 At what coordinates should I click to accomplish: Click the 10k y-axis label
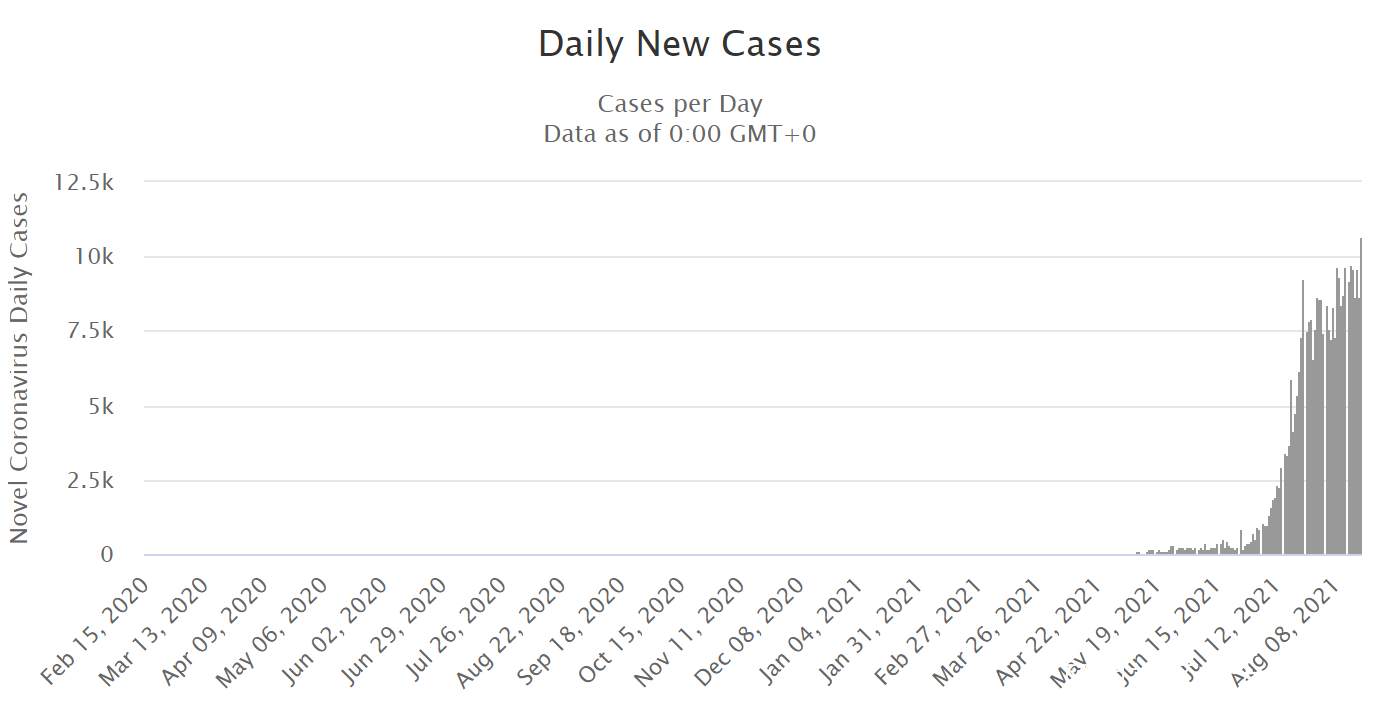[x=94, y=257]
